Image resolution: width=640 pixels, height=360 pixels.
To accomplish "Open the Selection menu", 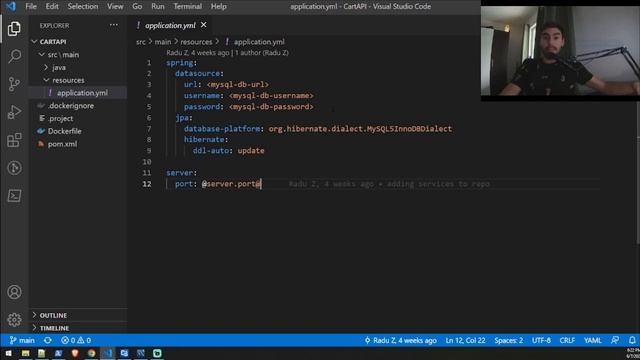I will coord(83,6).
